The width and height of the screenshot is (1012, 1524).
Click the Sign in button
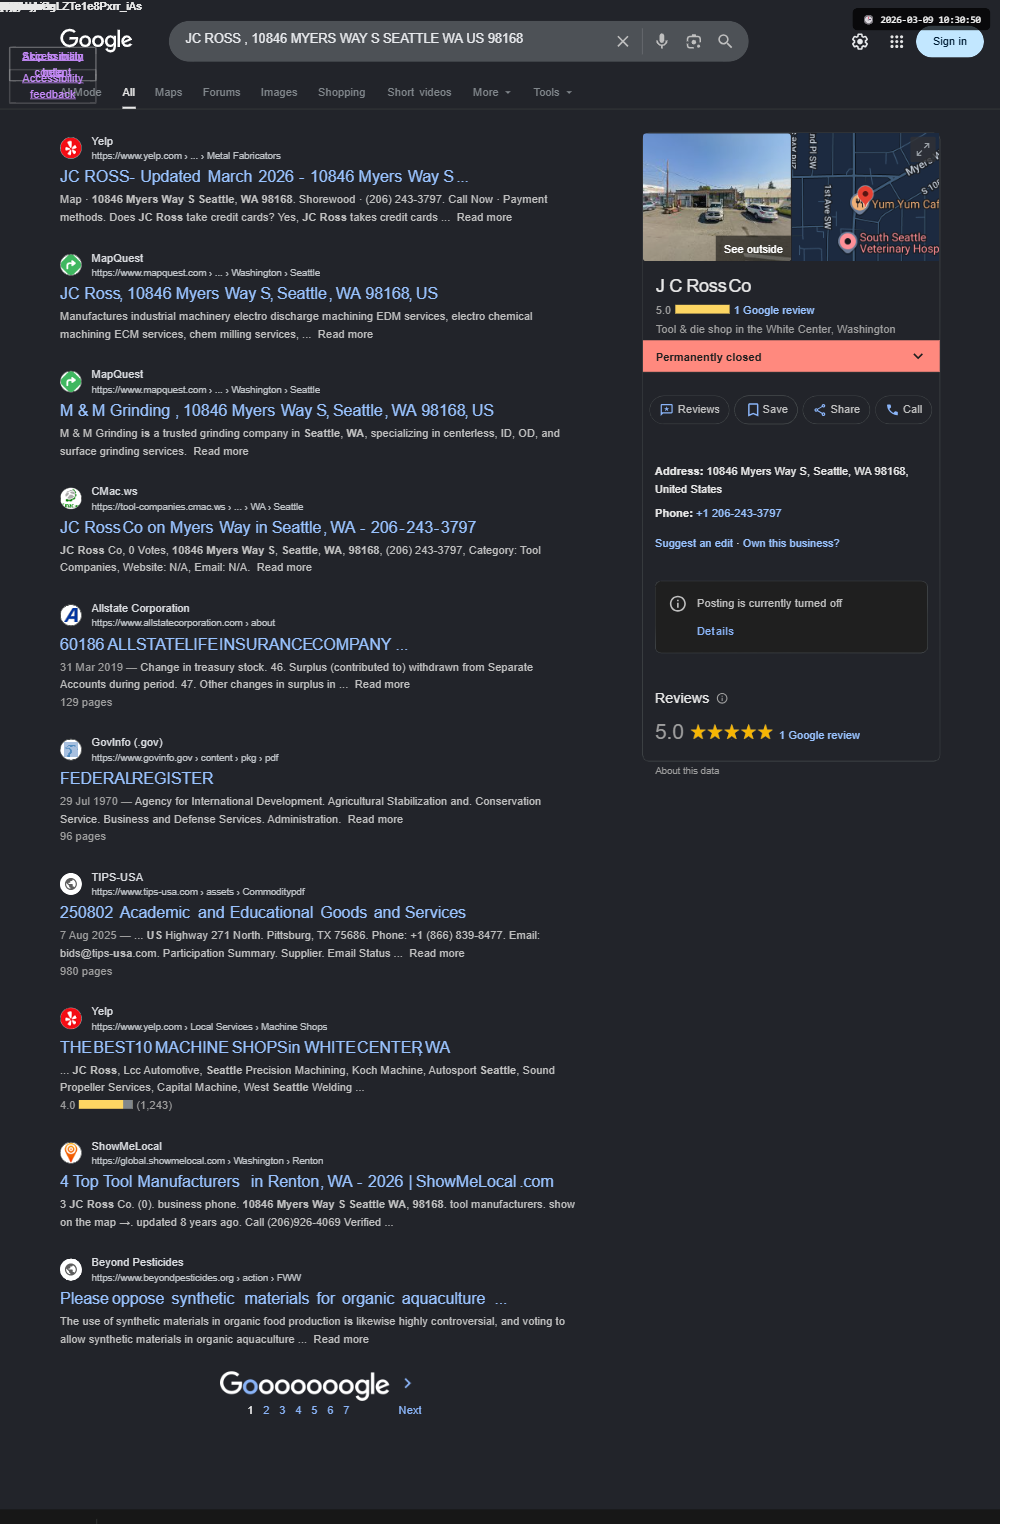(x=949, y=42)
